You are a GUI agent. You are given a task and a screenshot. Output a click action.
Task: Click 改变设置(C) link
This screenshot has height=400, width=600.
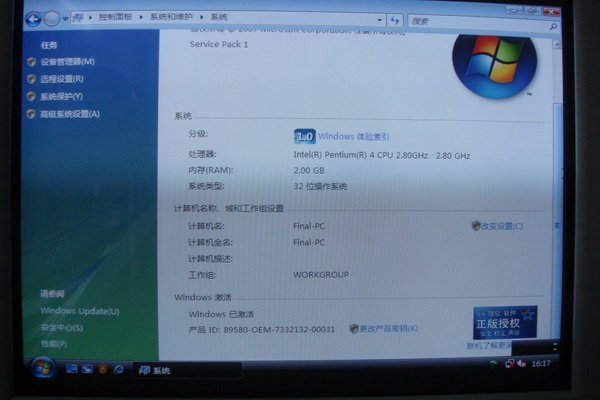[502, 226]
